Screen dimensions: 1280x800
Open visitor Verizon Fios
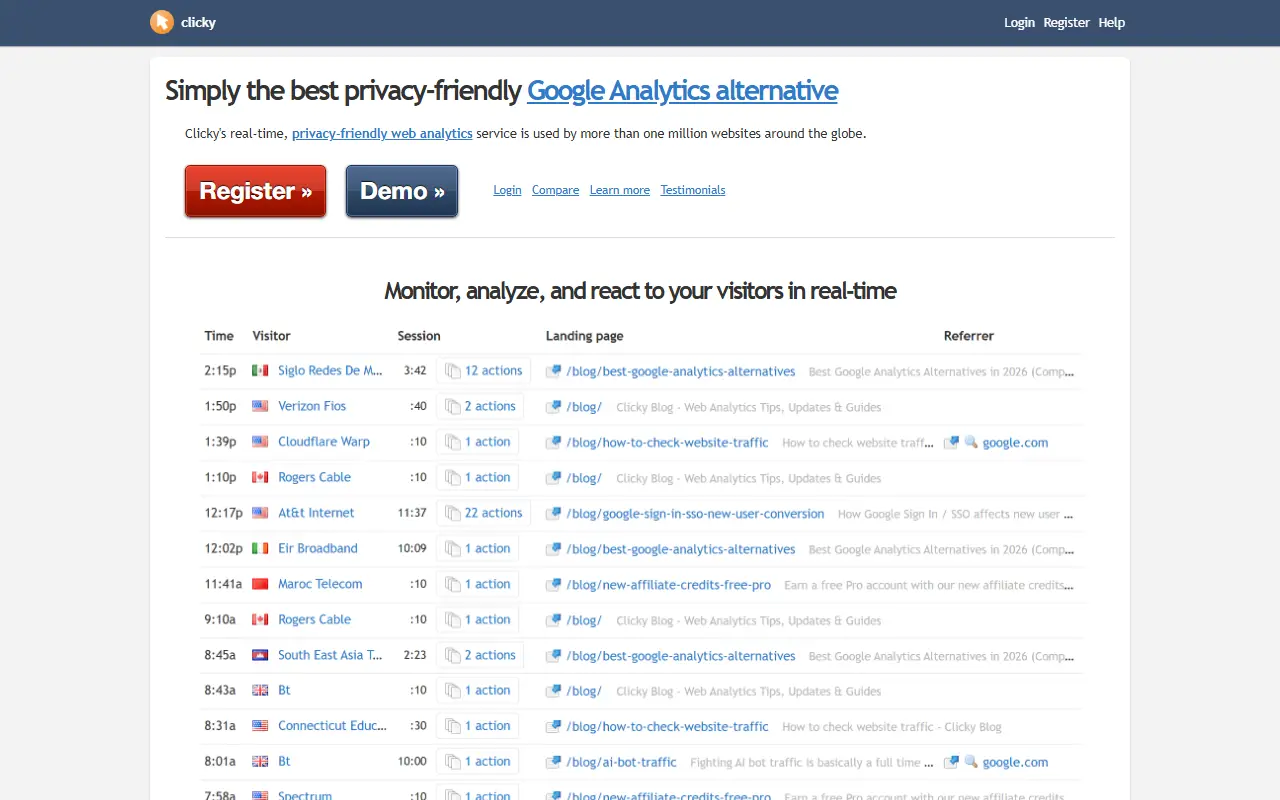[312, 406]
